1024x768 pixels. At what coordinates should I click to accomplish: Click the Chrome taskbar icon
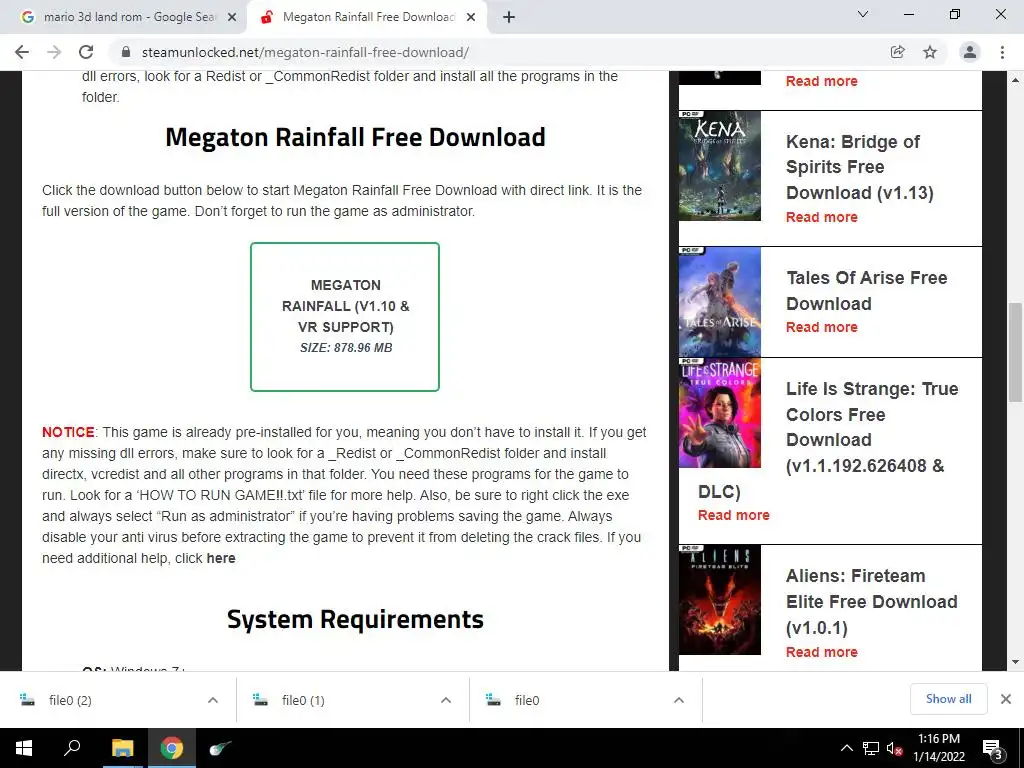172,748
